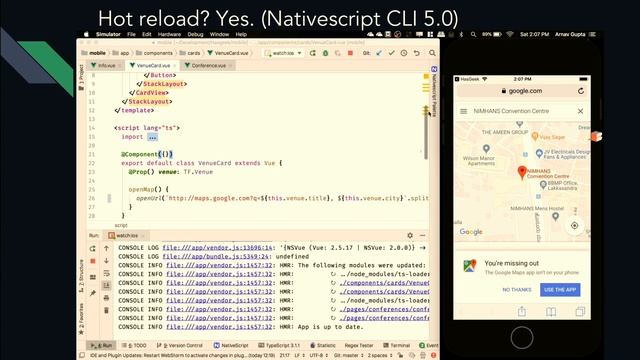640x360 pixels.
Task: Open NativeScript tool window
Action: (x=231, y=345)
